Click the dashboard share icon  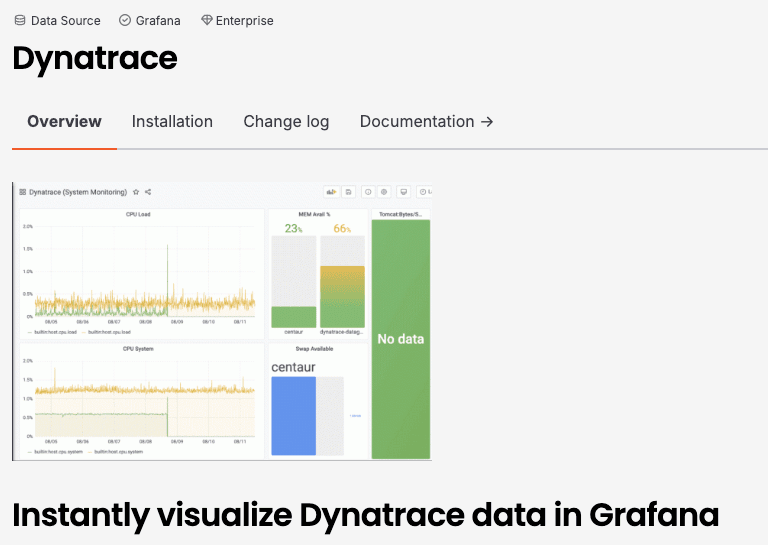[x=148, y=192]
